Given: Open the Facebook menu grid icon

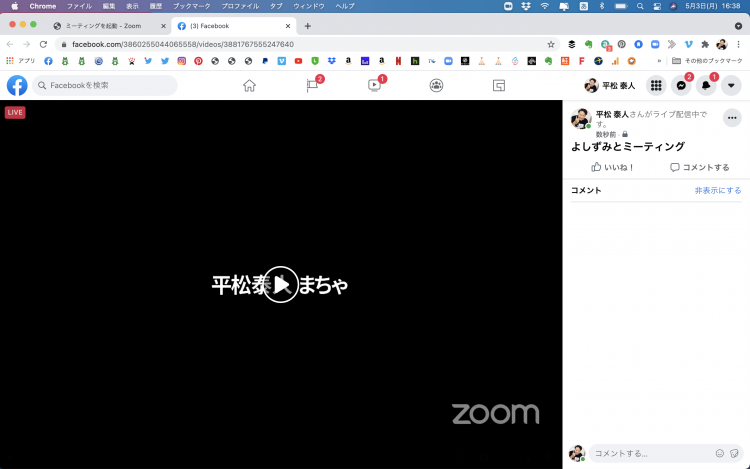Looking at the screenshot, I should (x=656, y=86).
